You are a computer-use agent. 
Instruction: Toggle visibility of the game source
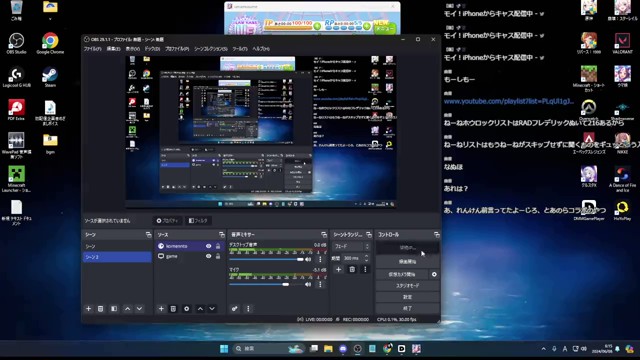point(209,256)
